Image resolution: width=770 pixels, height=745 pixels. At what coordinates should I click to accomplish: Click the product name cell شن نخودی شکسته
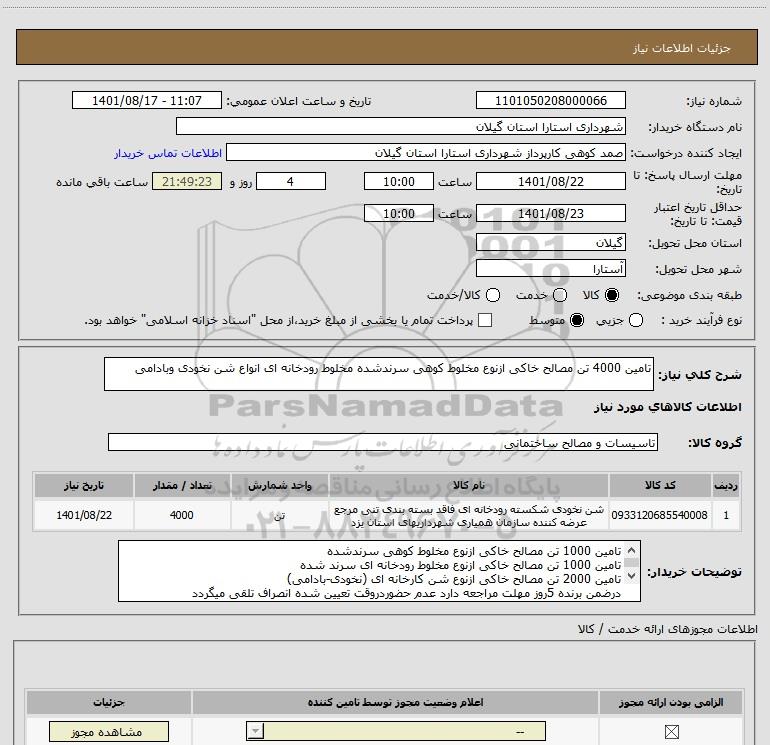(x=468, y=515)
